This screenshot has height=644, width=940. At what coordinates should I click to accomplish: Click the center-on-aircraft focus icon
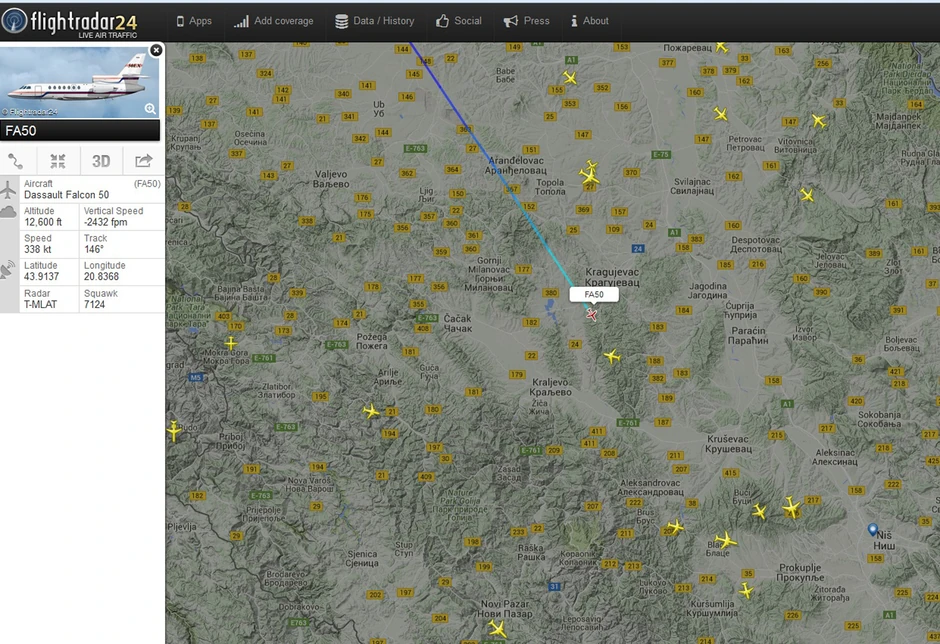coord(57,160)
